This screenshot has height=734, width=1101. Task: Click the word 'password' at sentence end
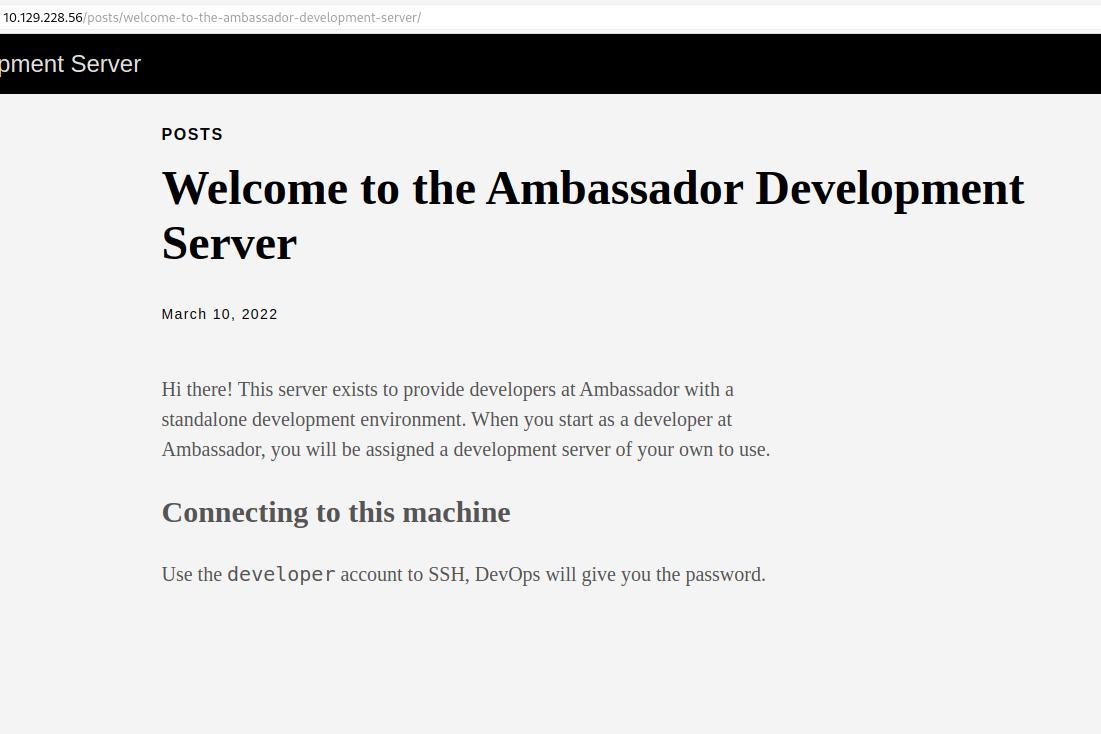pos(723,575)
